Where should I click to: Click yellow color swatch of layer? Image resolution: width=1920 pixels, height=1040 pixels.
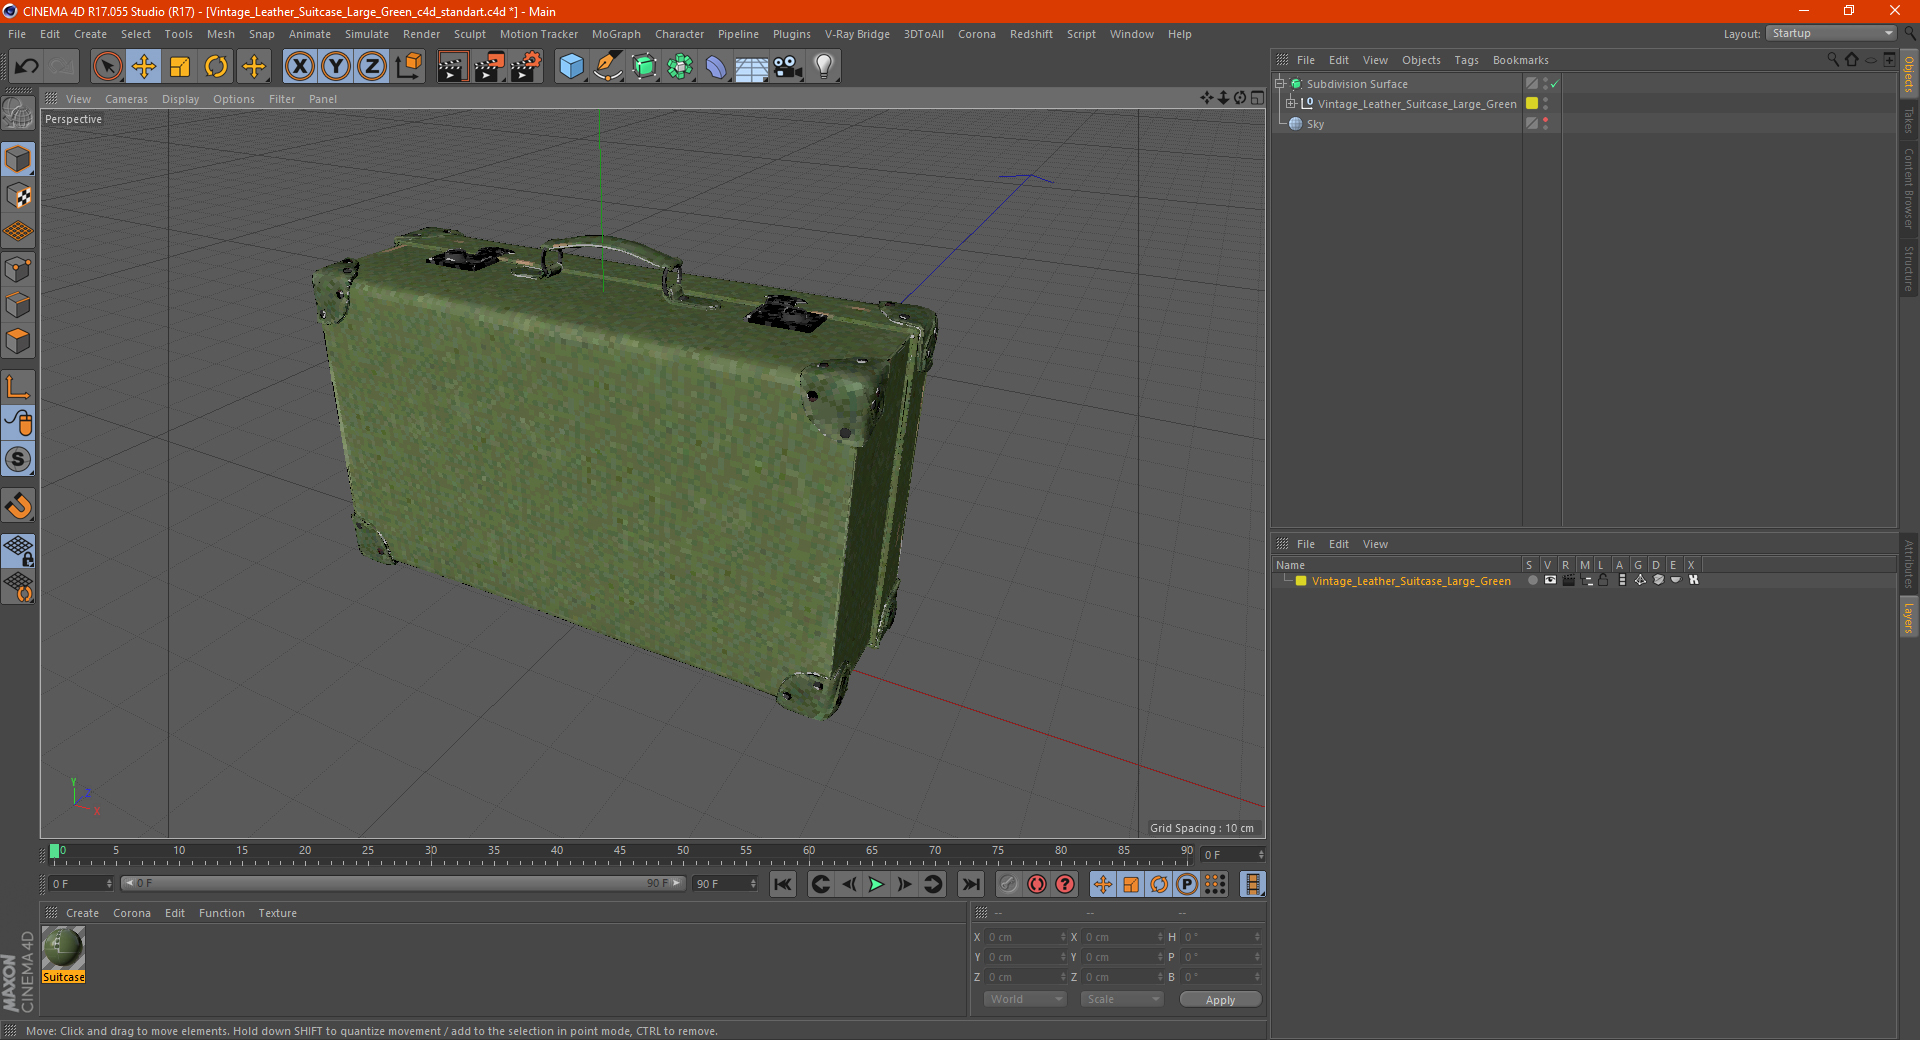(1301, 581)
